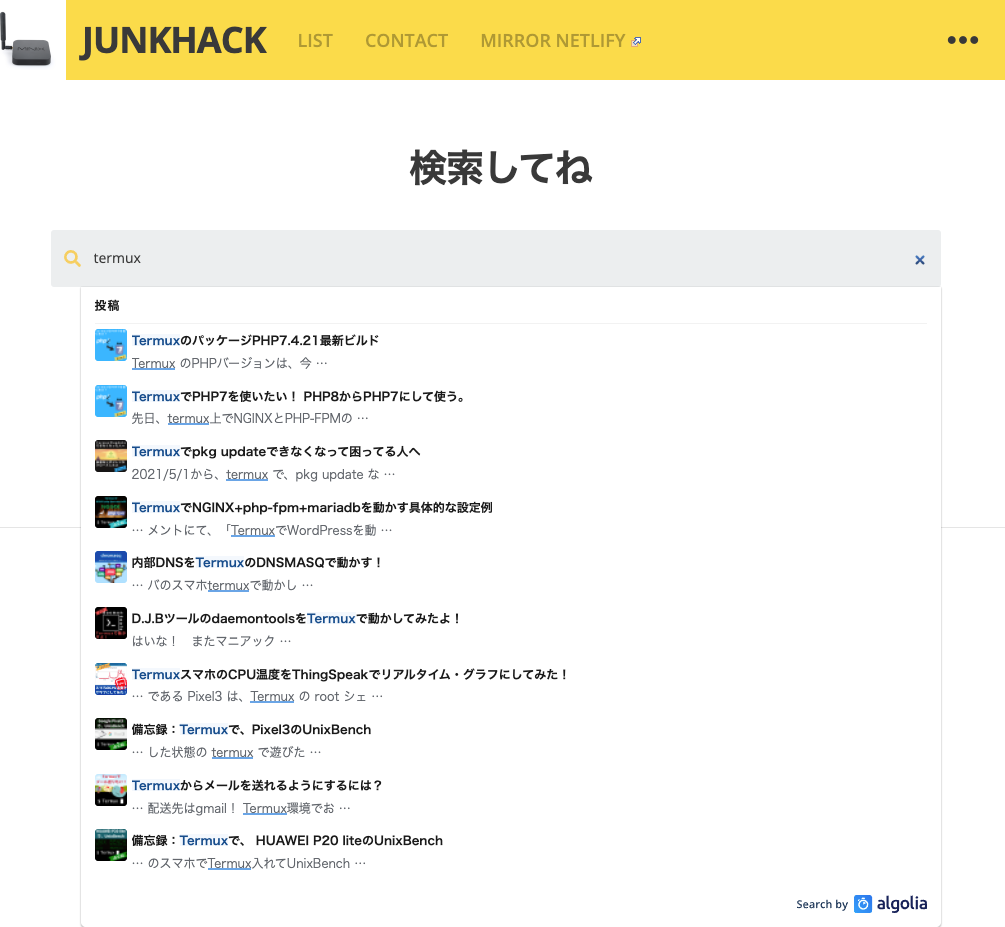Open result D.J.Bツールのdaemontools

[296, 618]
